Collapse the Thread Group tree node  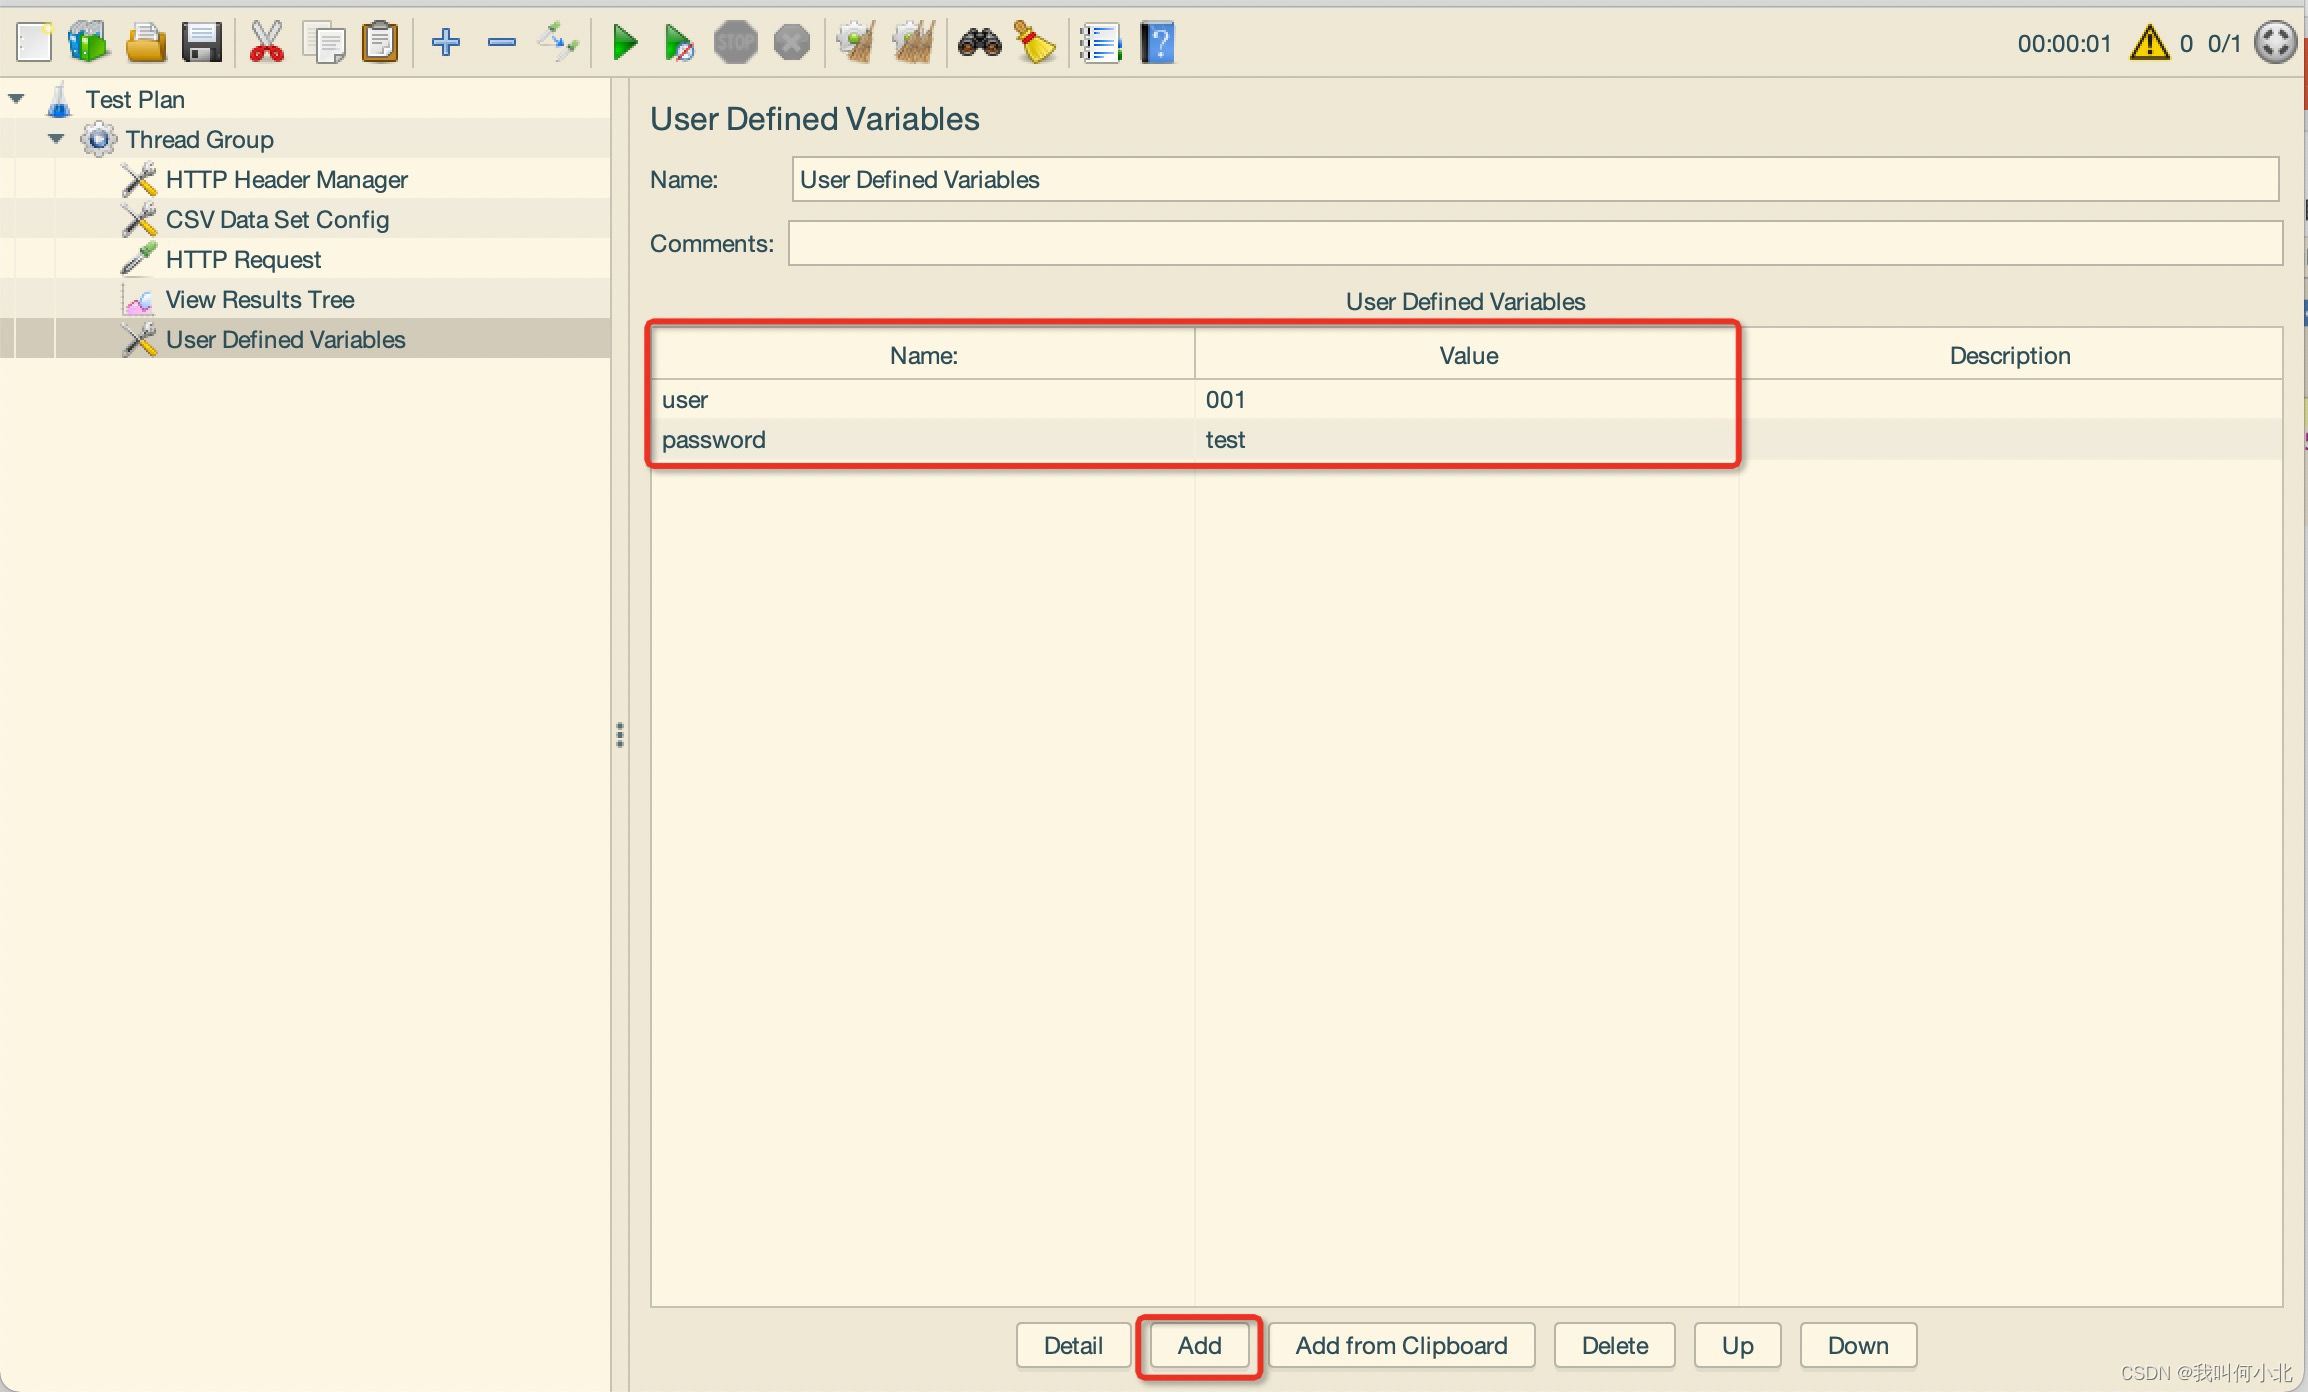[57, 139]
